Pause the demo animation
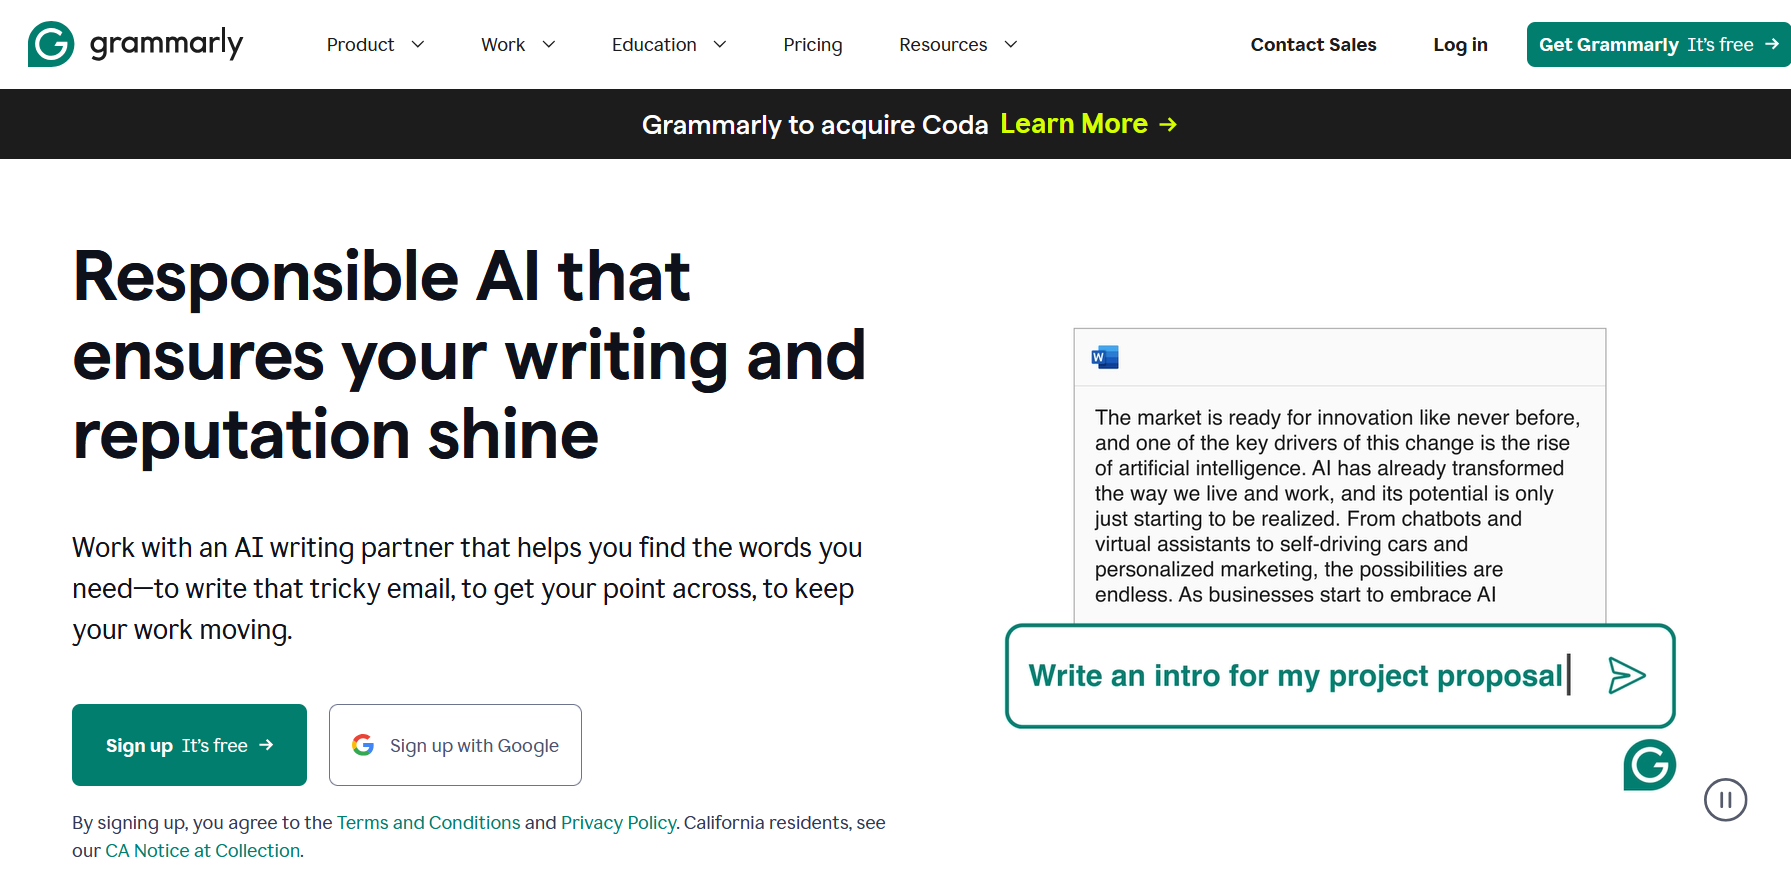This screenshot has width=1791, height=887. click(x=1725, y=800)
